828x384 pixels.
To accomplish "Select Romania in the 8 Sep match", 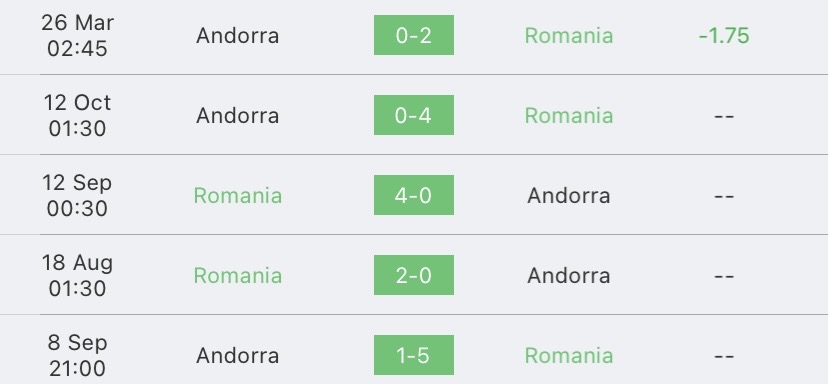I will click(569, 355).
